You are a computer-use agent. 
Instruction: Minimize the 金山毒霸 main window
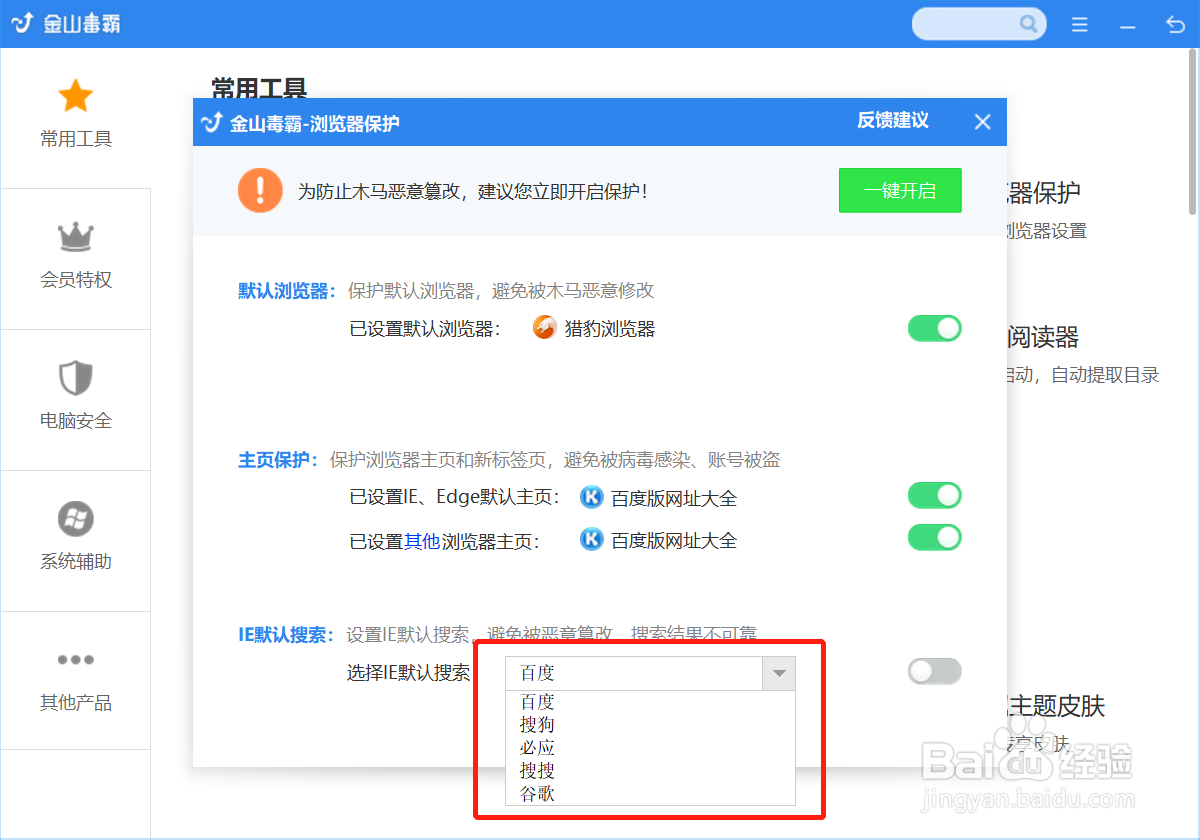(x=1128, y=25)
